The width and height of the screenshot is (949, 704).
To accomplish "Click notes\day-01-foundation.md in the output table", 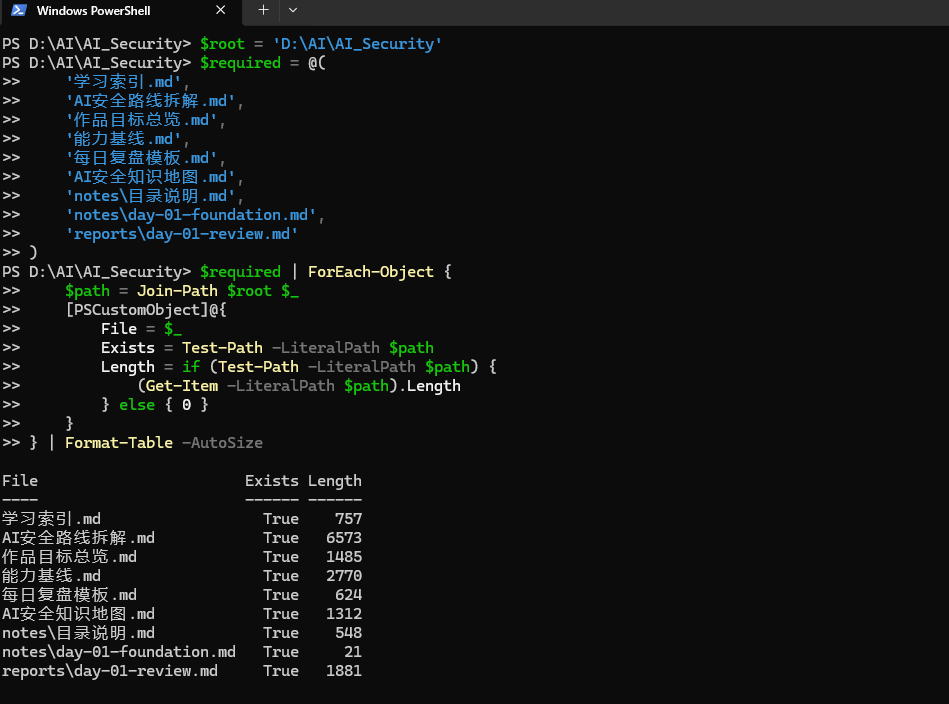I will (x=119, y=652).
